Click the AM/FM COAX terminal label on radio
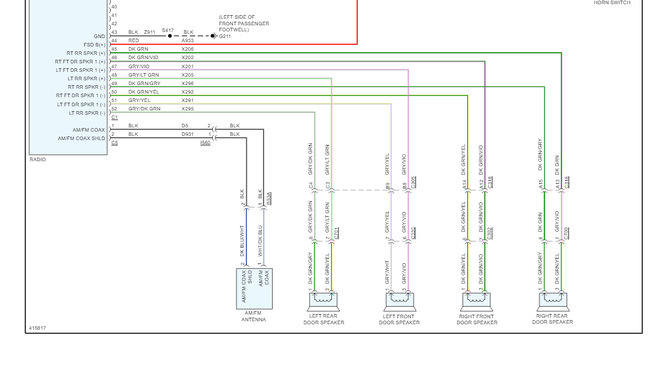The height and width of the screenshot is (372, 650). (89, 130)
